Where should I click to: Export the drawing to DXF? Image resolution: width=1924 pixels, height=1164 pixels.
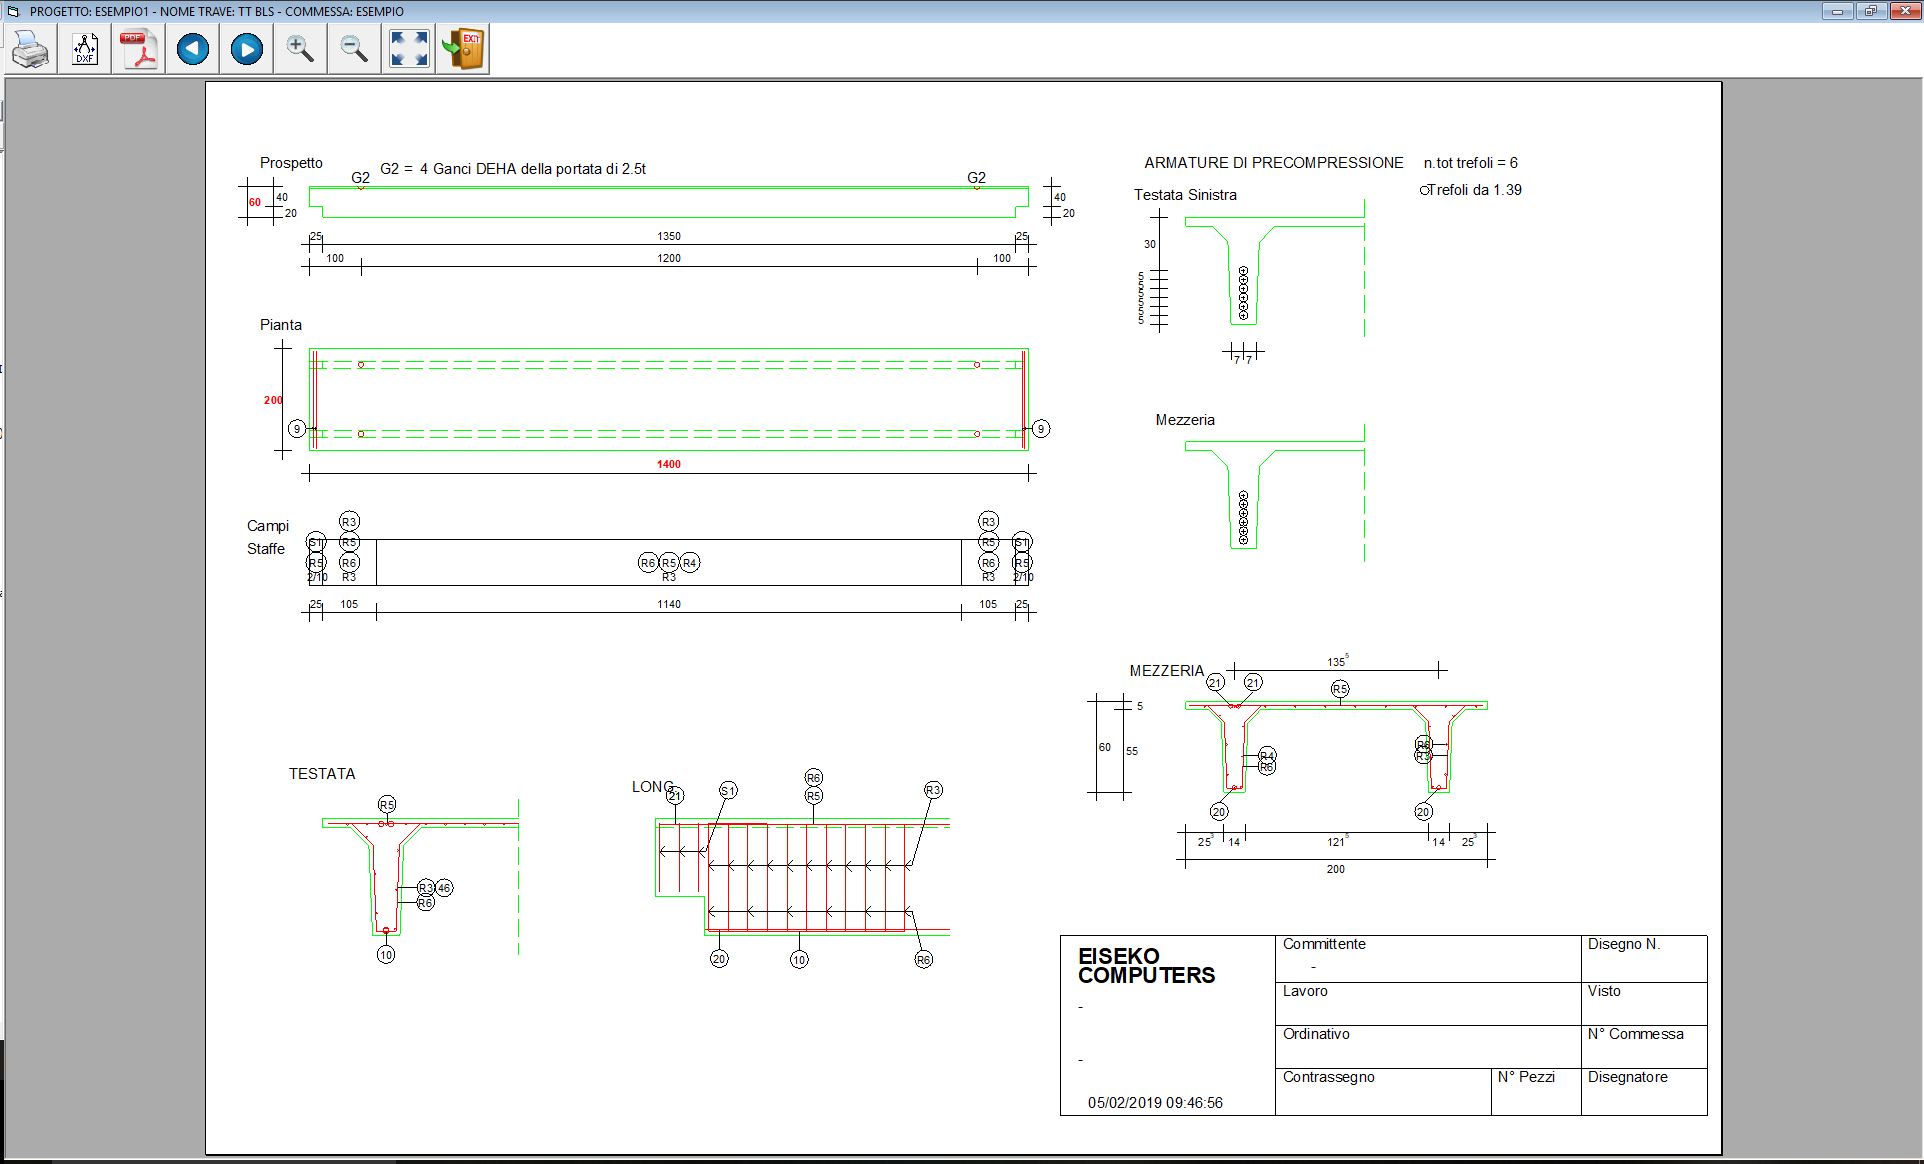pyautogui.click(x=85, y=49)
